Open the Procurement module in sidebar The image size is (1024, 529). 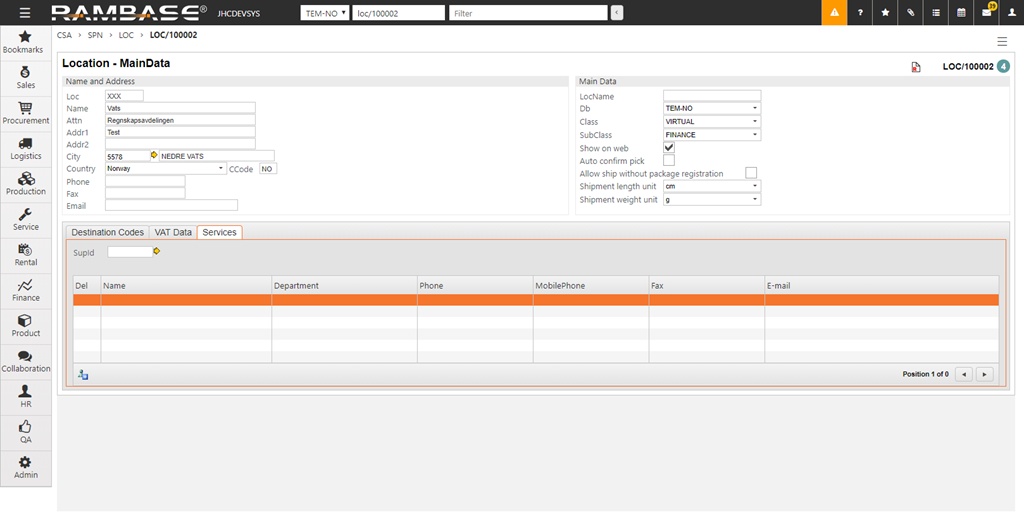[x=25, y=112]
